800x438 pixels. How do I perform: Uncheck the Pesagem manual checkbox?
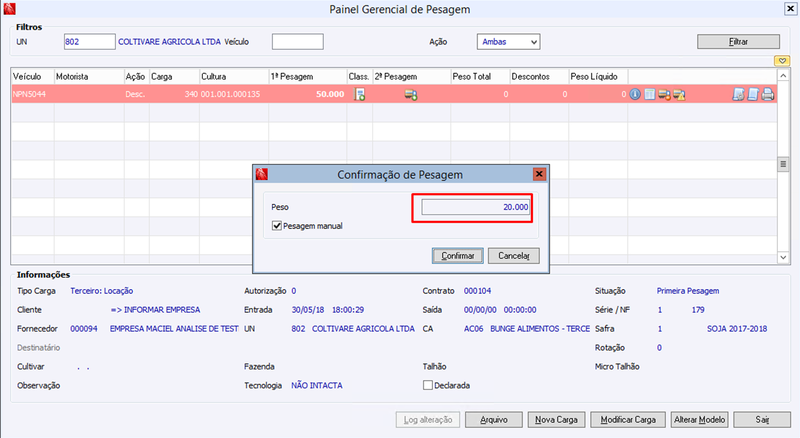pos(277,226)
